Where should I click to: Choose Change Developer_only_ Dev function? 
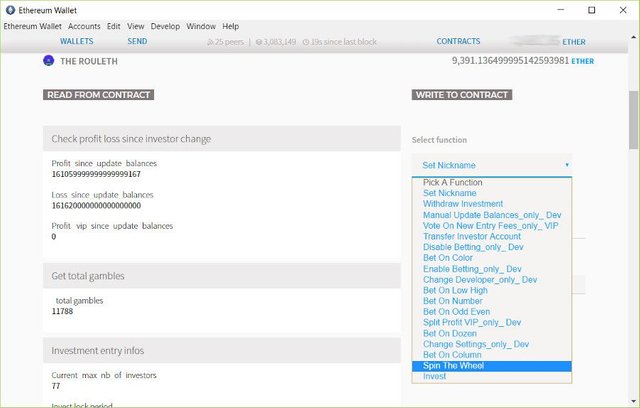492,279
